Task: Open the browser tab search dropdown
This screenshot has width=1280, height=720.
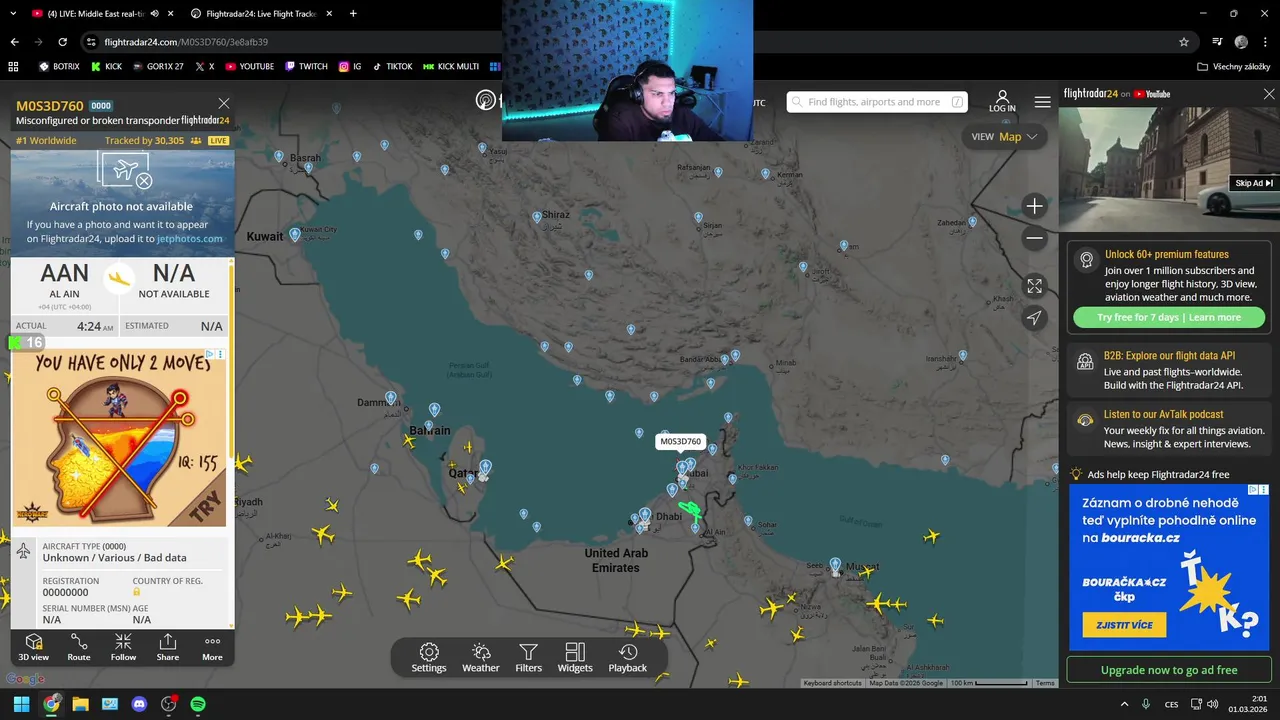Action: pyautogui.click(x=13, y=14)
